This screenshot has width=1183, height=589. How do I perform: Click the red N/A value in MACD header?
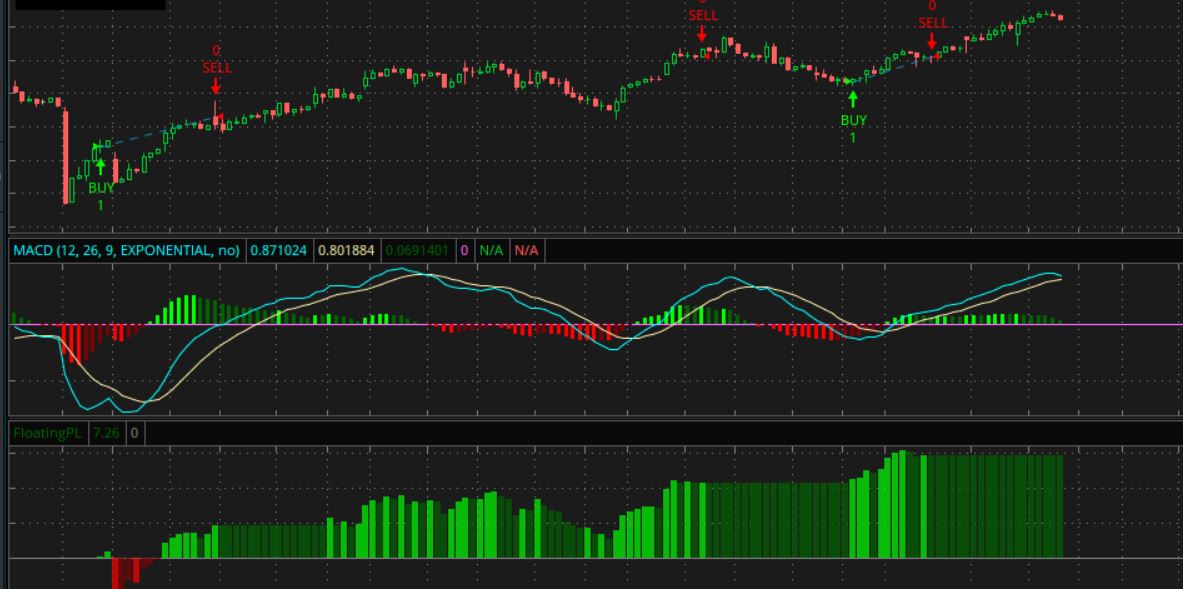(527, 250)
